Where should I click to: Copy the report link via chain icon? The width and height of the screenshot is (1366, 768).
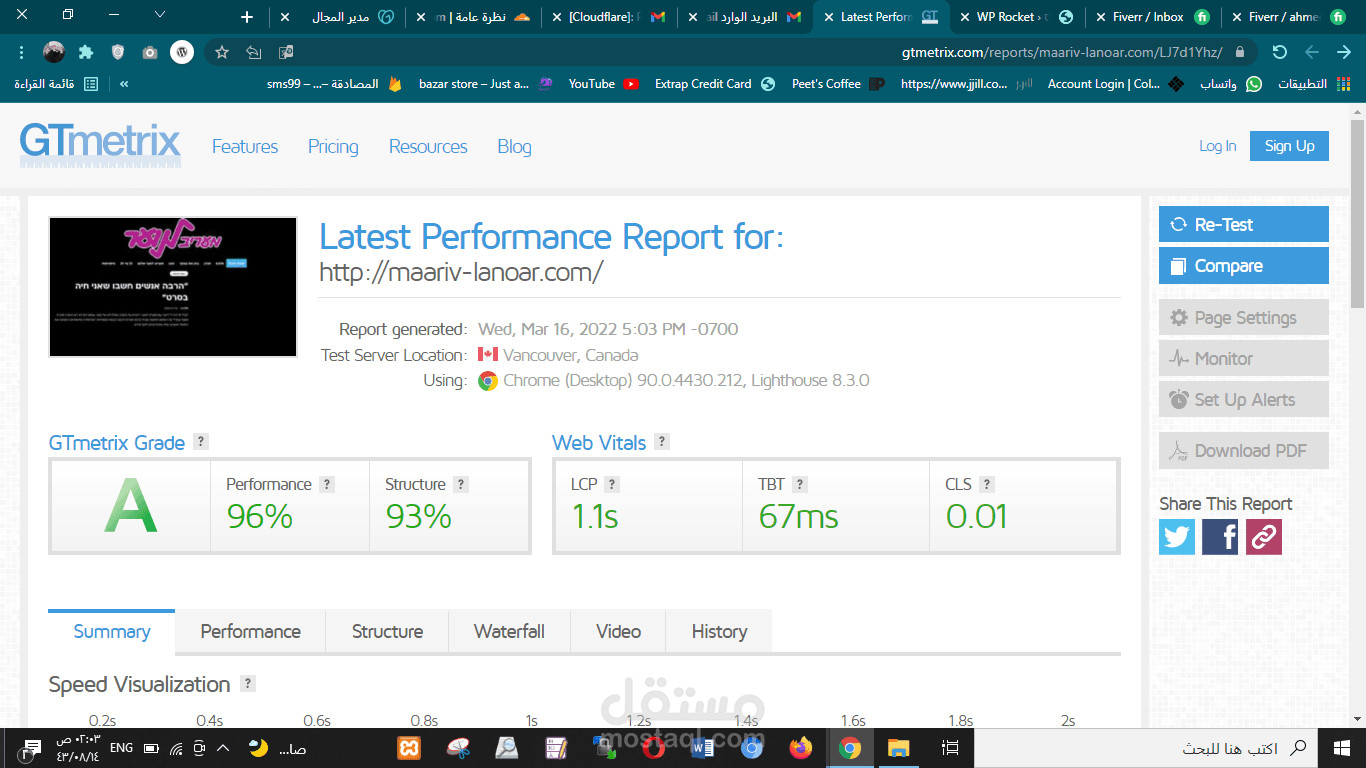pyautogui.click(x=1263, y=537)
